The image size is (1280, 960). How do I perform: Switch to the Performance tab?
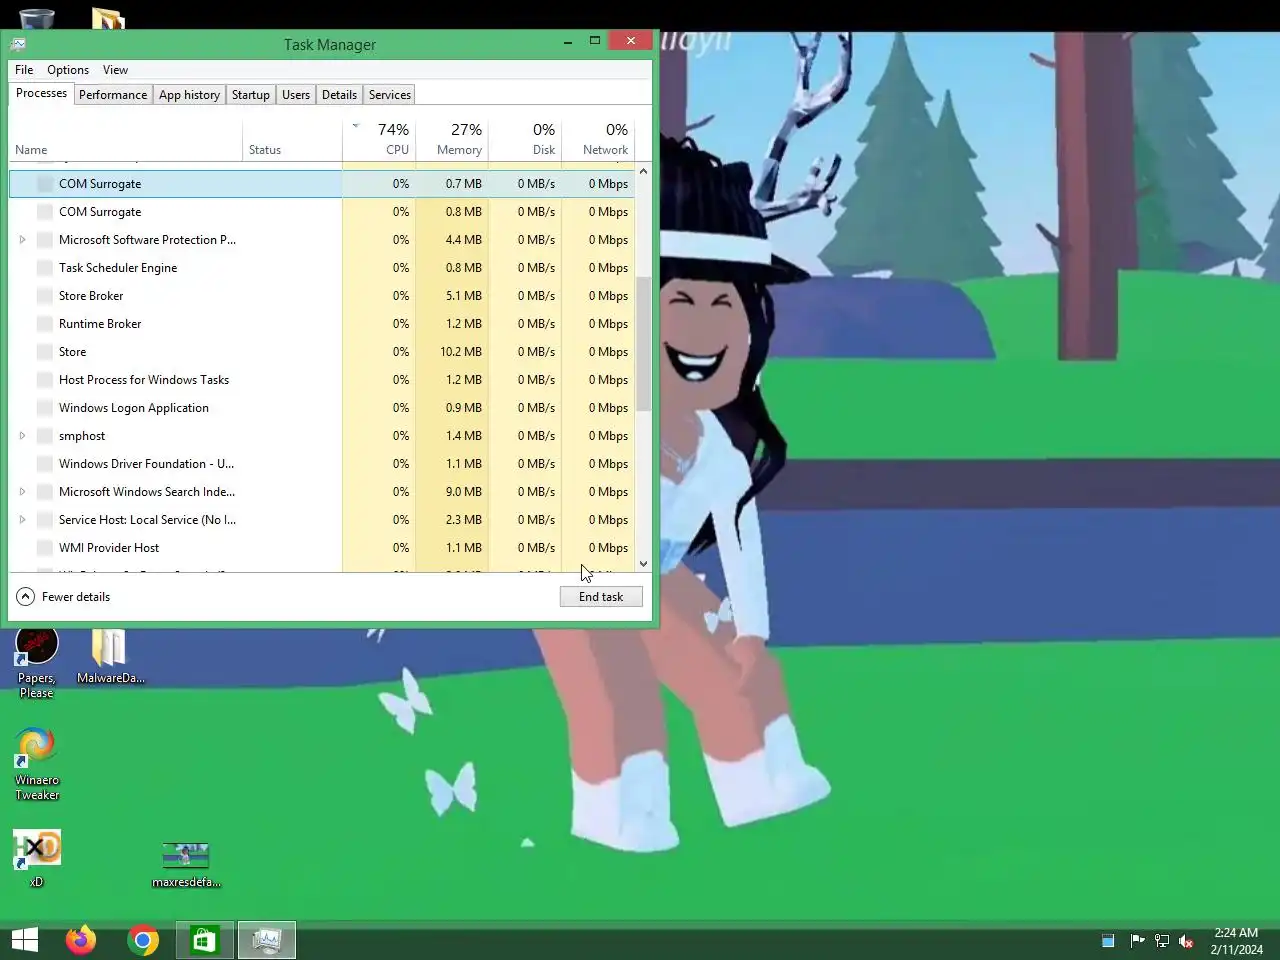coord(113,95)
